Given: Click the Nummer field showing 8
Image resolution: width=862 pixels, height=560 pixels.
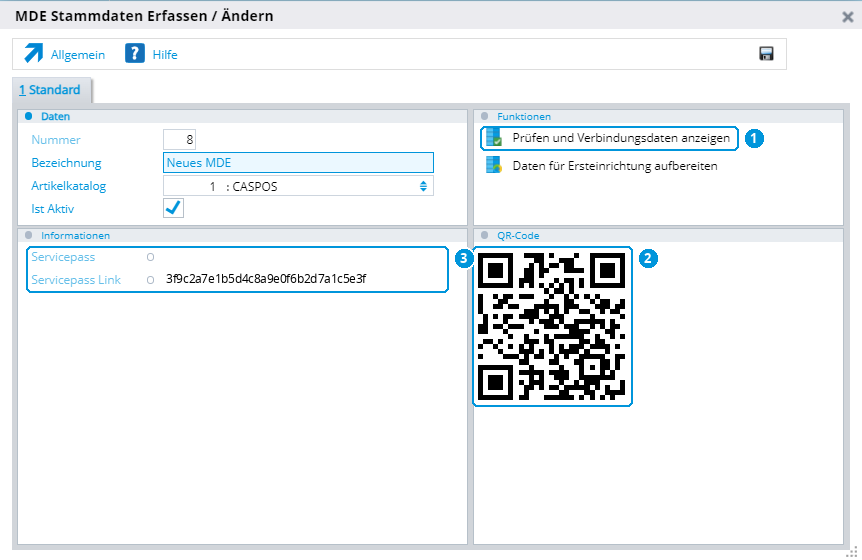Looking at the screenshot, I should (179, 140).
